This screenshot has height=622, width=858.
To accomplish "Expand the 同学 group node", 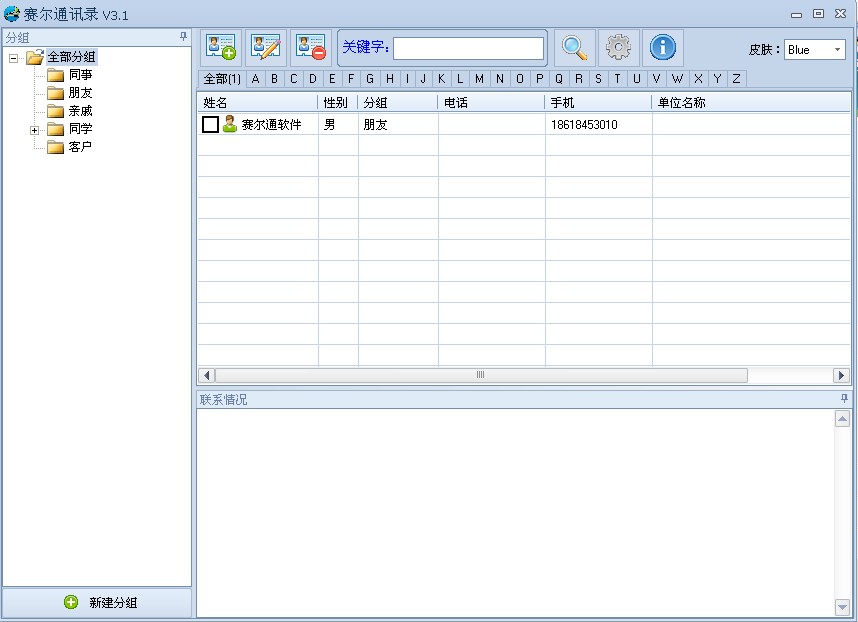I will click(x=34, y=130).
